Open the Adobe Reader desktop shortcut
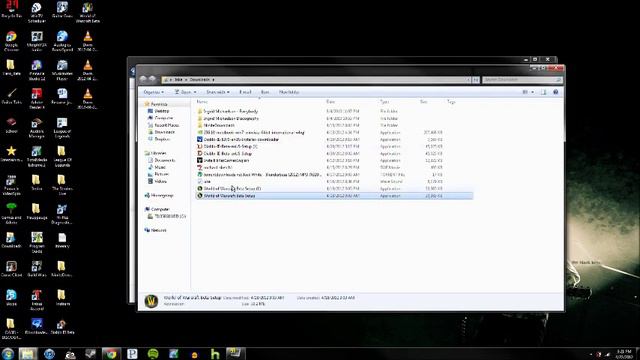 tap(37, 98)
